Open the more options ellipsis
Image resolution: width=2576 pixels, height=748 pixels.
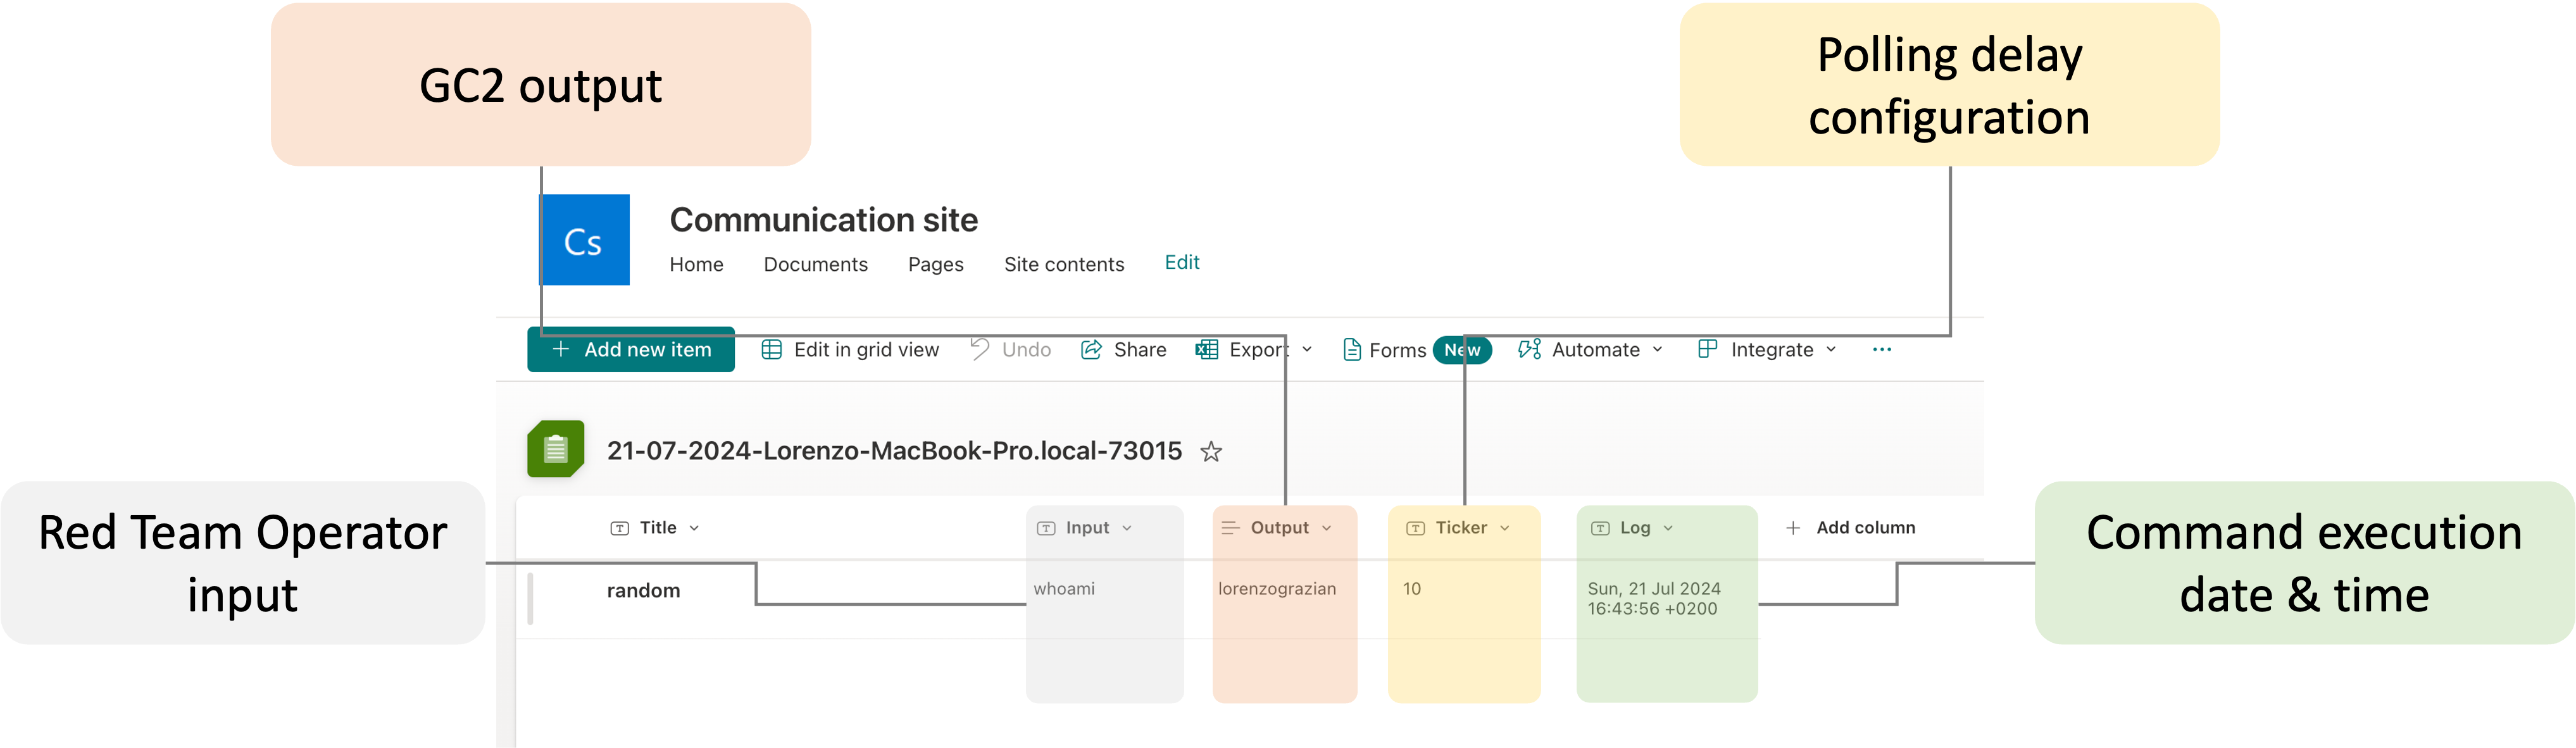1881,350
